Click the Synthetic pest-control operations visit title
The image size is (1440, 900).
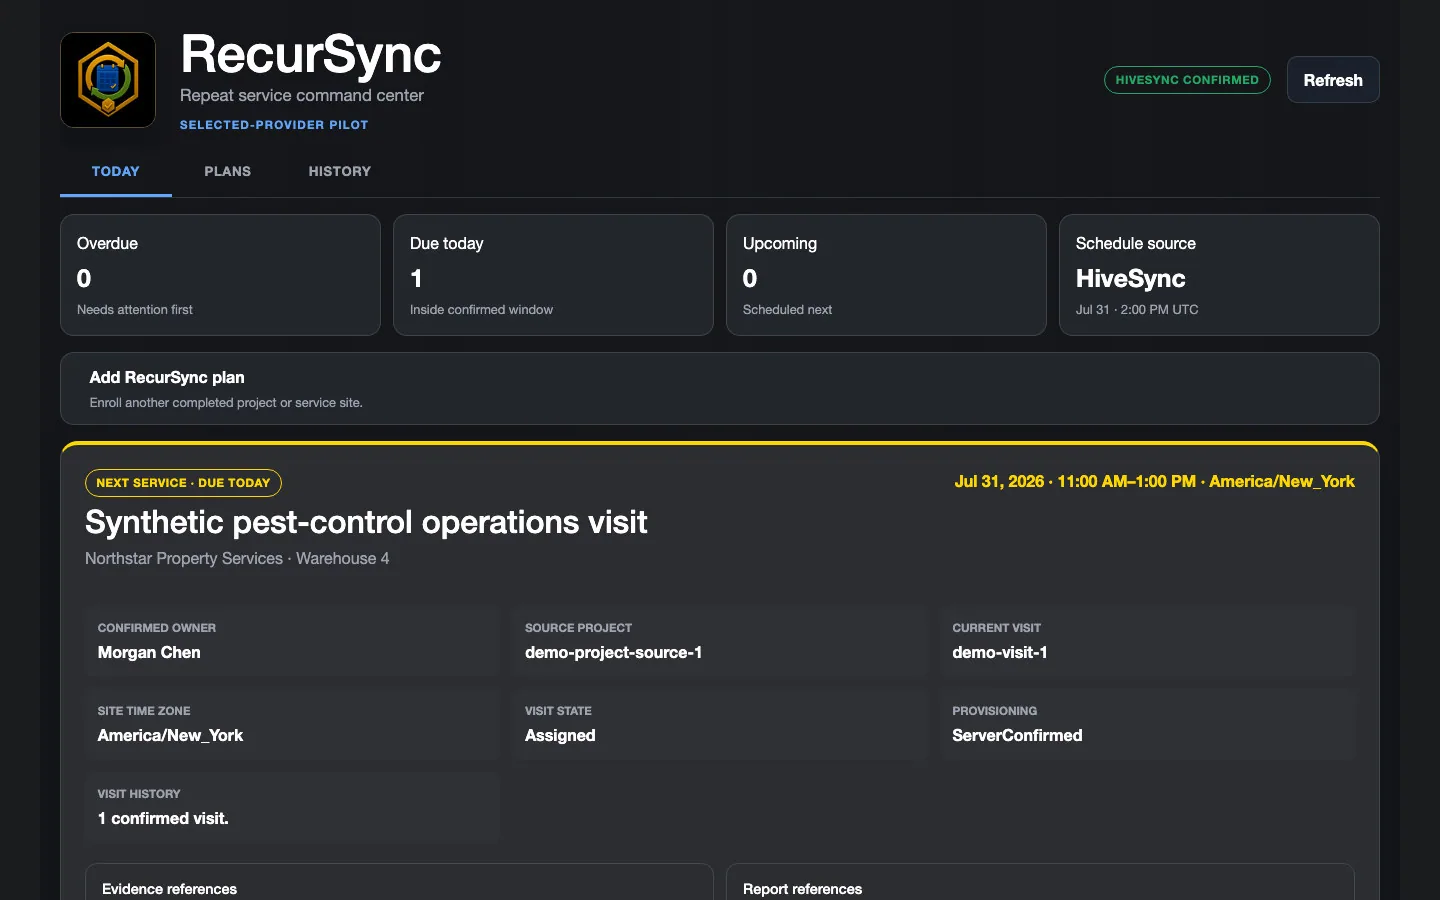coord(366,522)
